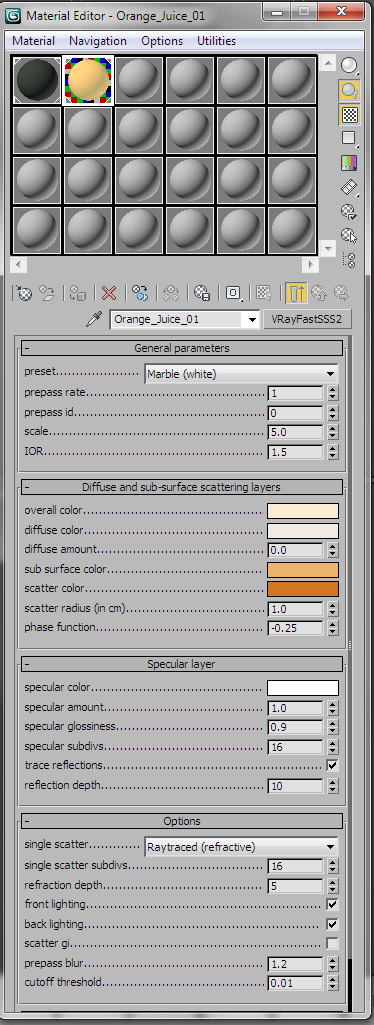Disable the front lighting checkbox
Image resolution: width=374 pixels, height=1025 pixels.
click(333, 905)
